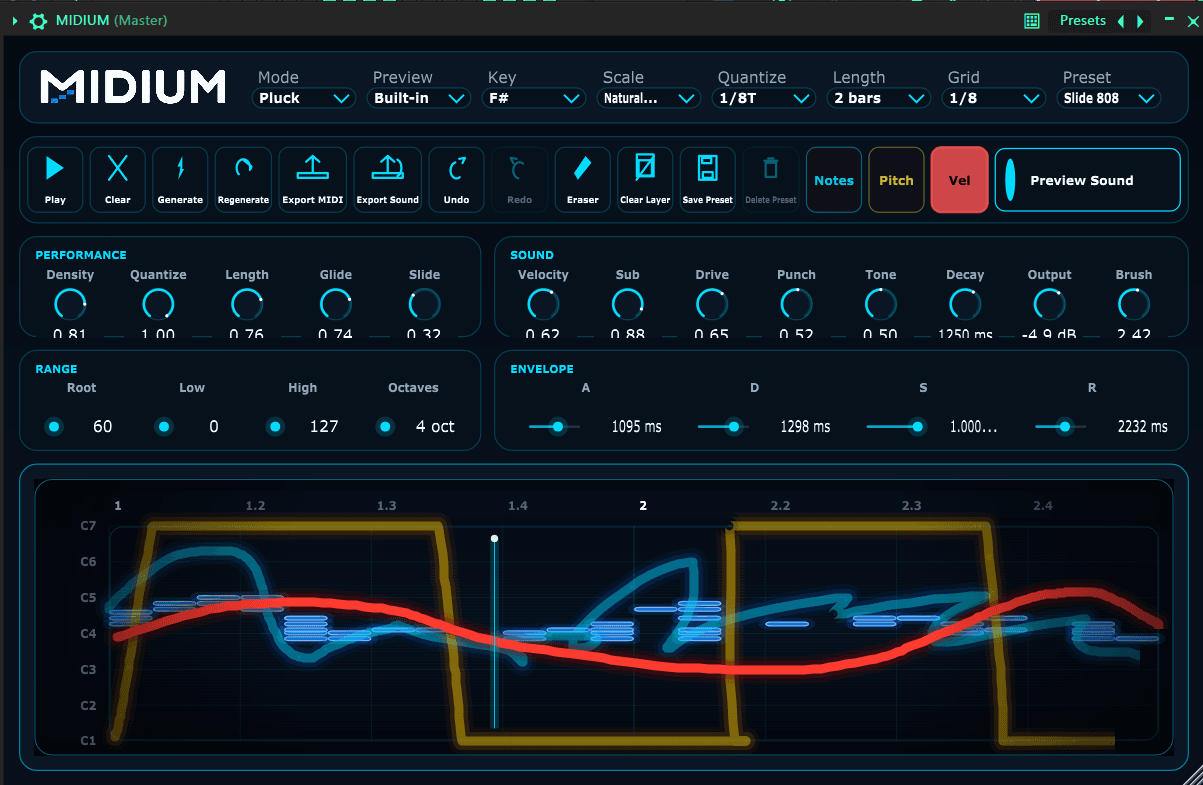Screen dimensions: 1203x785
Task: Open the Presets menu in title bar
Action: pyautogui.click(x=1083, y=20)
